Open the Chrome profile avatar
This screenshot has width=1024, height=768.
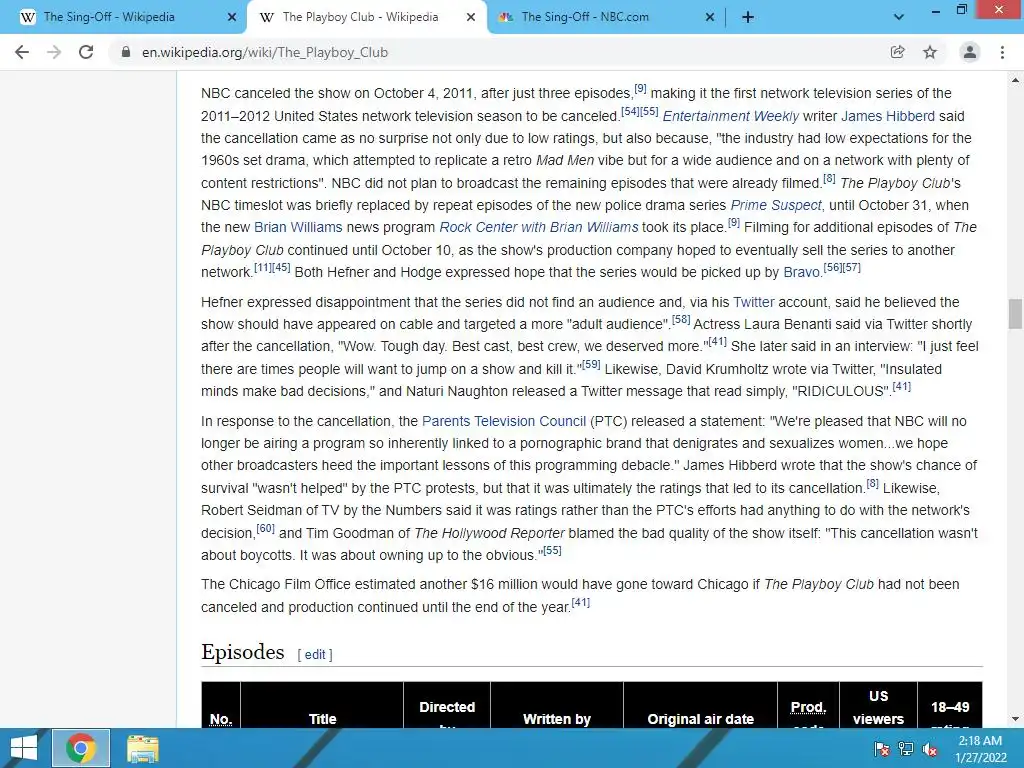(x=970, y=52)
